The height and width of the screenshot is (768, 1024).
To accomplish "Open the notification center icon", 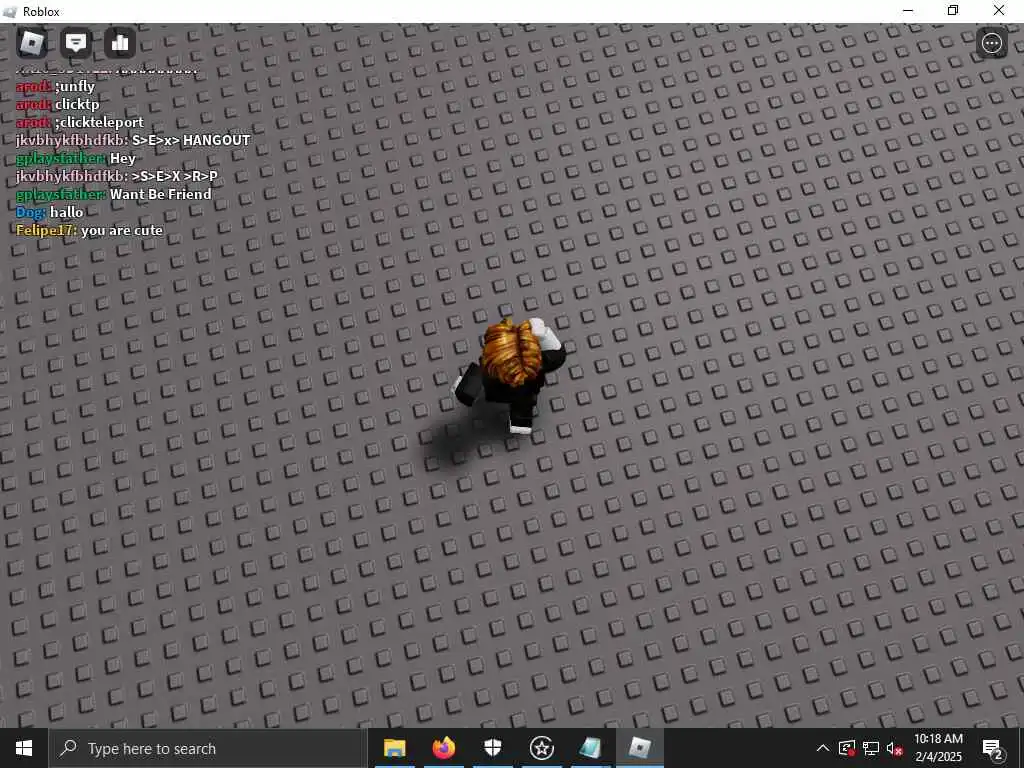I will 993,748.
